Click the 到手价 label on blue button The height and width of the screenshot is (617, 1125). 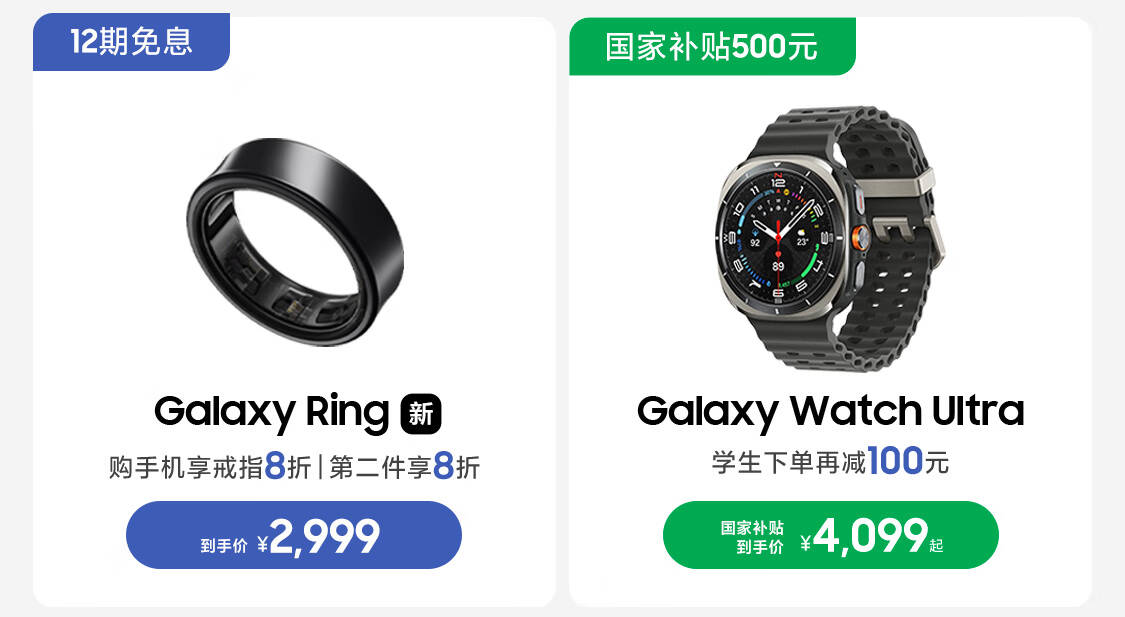point(224,547)
